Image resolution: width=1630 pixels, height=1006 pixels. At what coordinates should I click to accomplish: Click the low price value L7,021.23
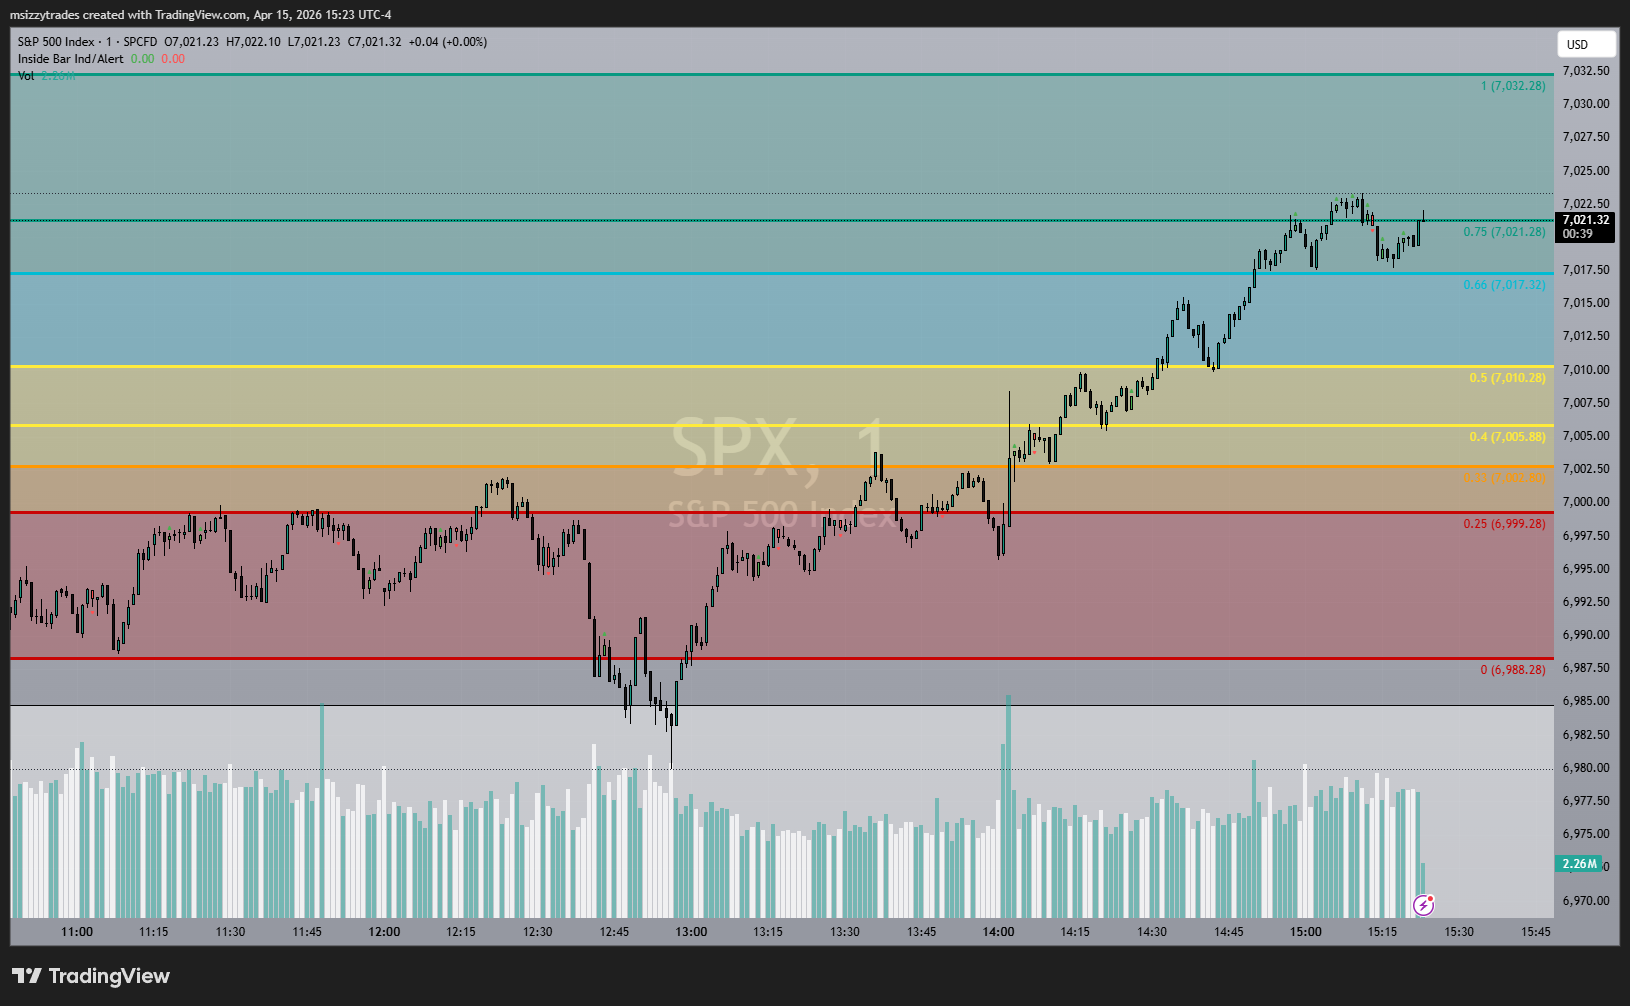[x=314, y=42]
